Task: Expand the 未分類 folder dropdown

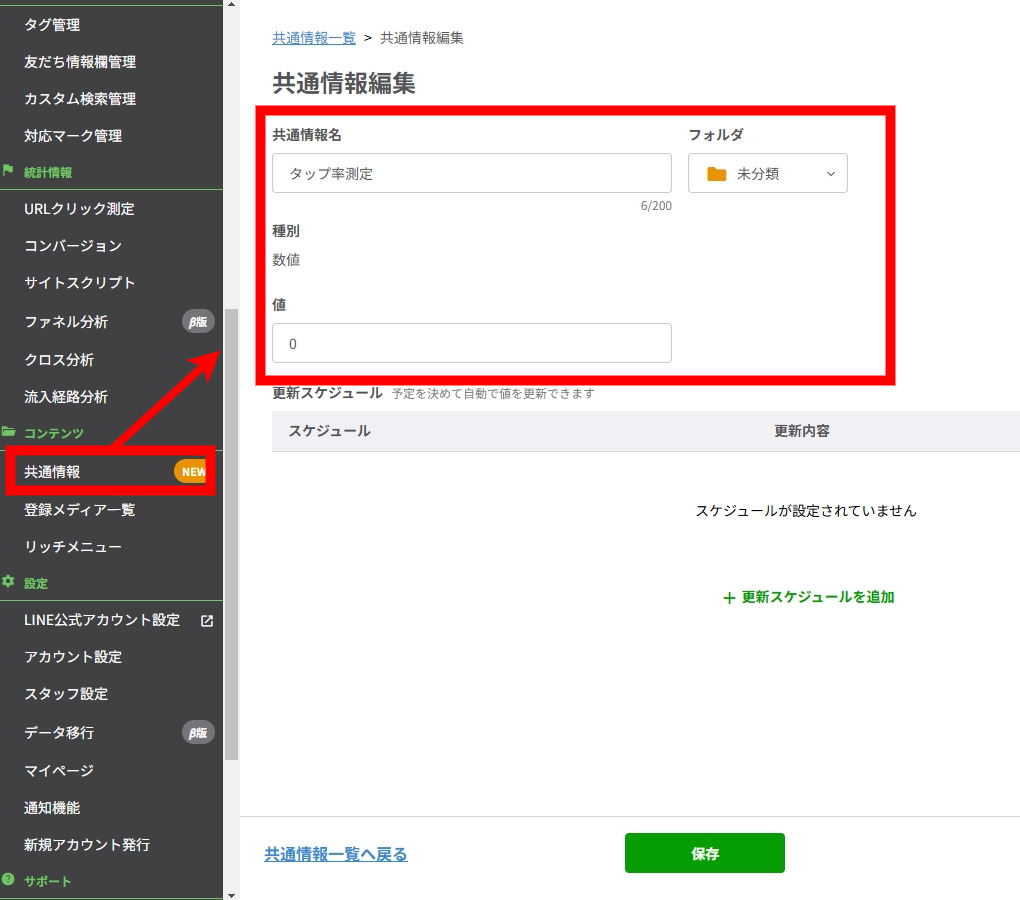Action: point(767,174)
